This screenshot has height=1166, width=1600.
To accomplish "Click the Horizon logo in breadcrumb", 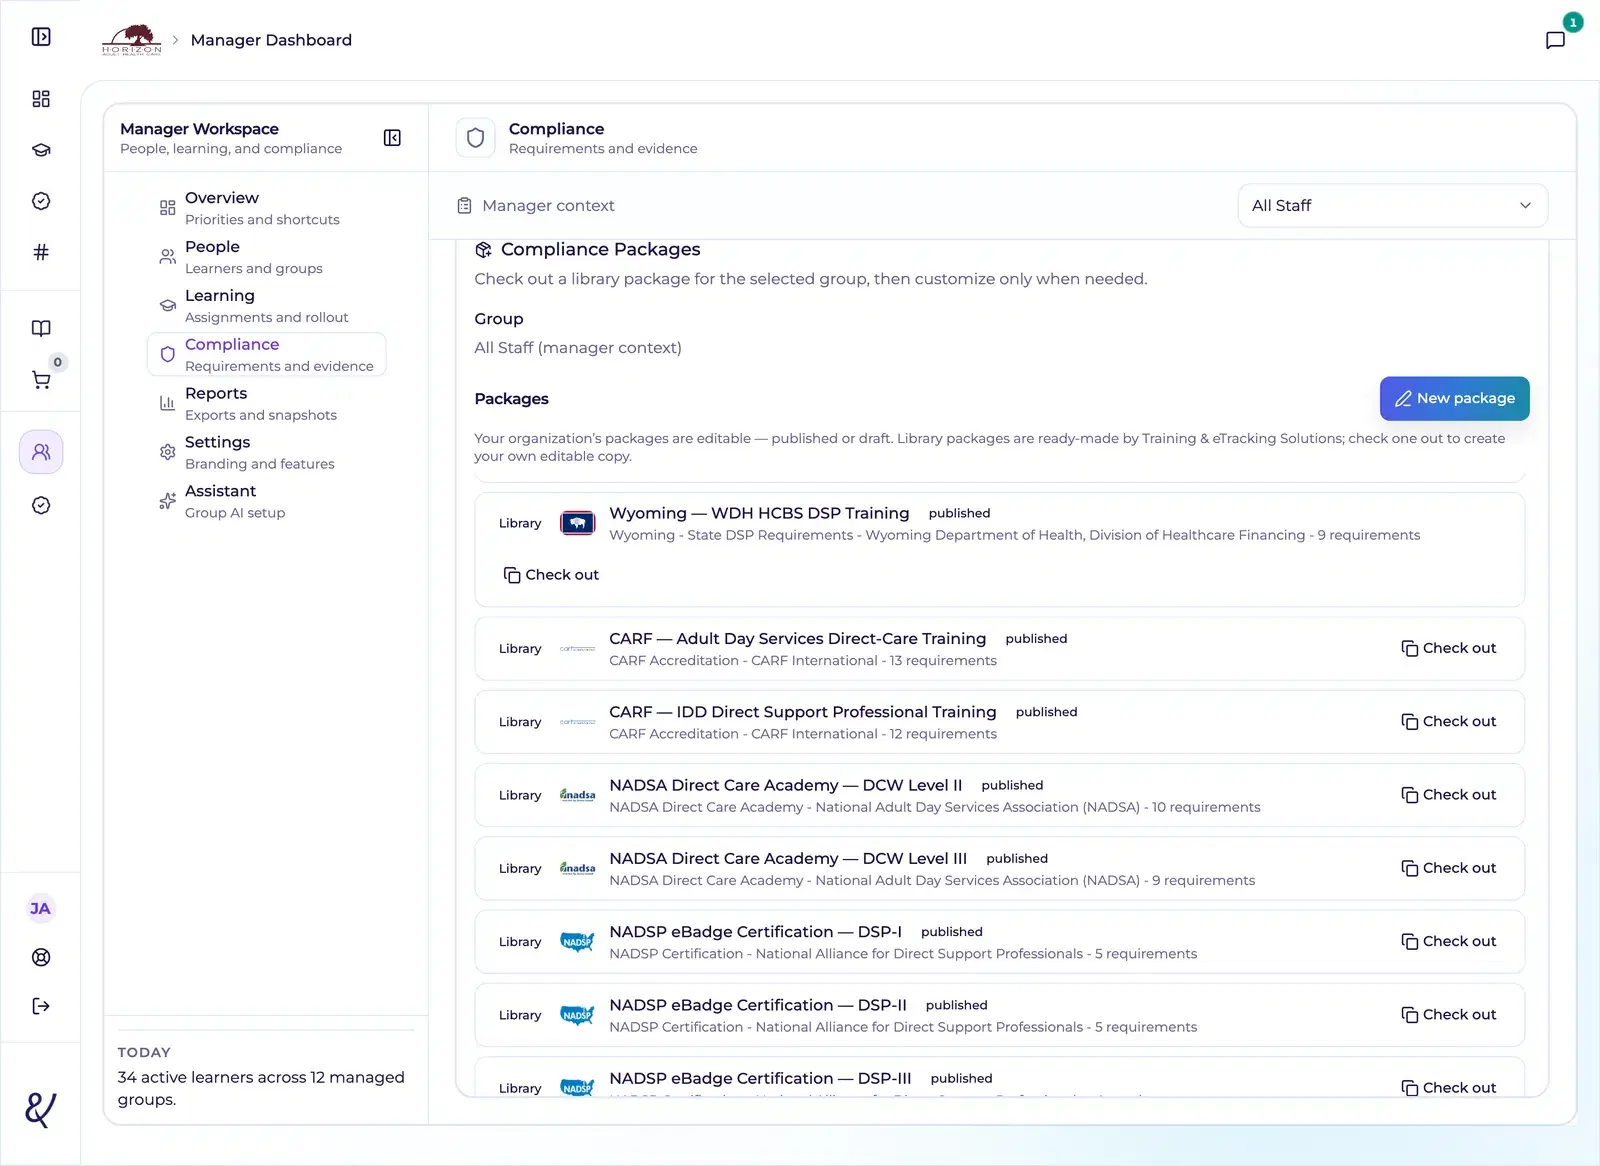I will point(131,40).
